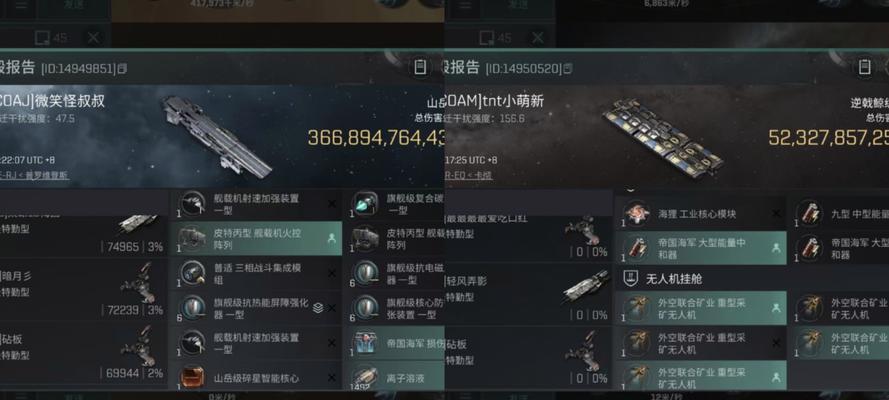The image size is (889, 400).
Task: Click clipboard icon on left kill report
Action: pyautogui.click(x=420, y=67)
